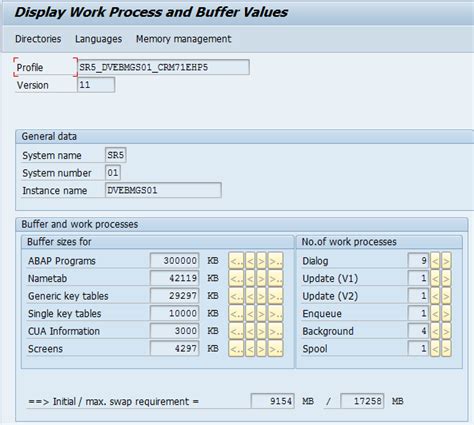Select the Screens value 4297
This screenshot has width=474, height=425.
(x=175, y=348)
